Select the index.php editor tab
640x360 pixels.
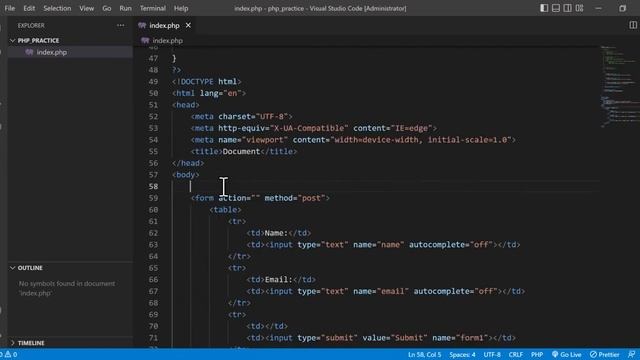point(164,25)
